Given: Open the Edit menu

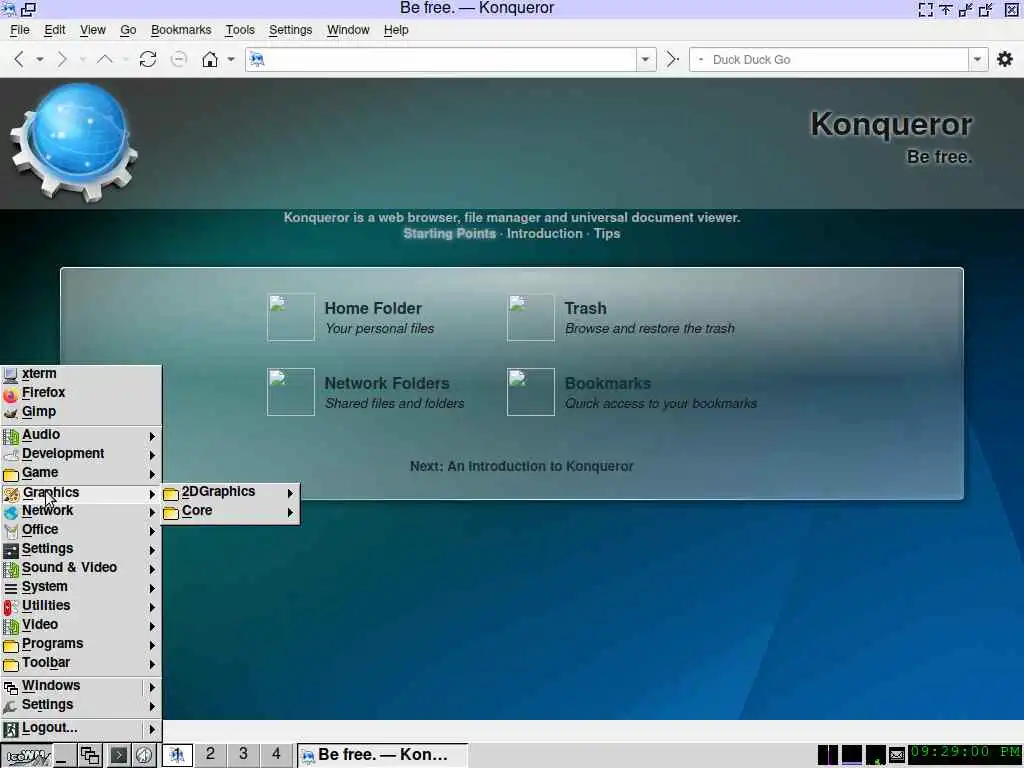Looking at the screenshot, I should (54, 30).
